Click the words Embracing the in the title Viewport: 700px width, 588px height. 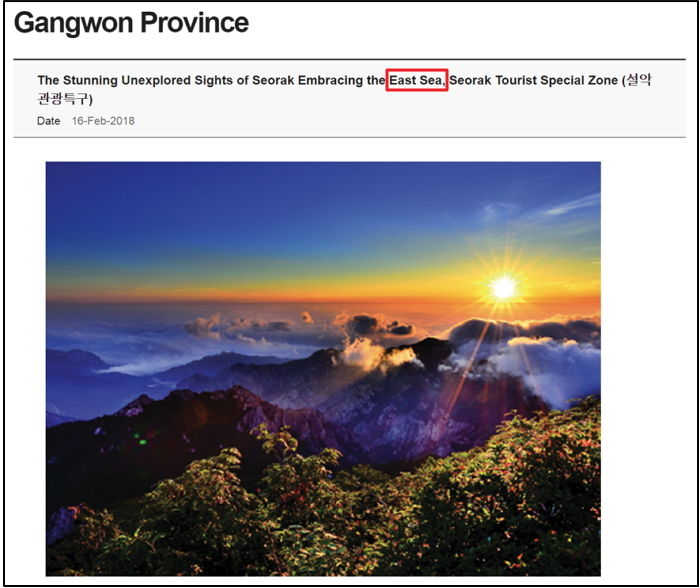[342, 80]
